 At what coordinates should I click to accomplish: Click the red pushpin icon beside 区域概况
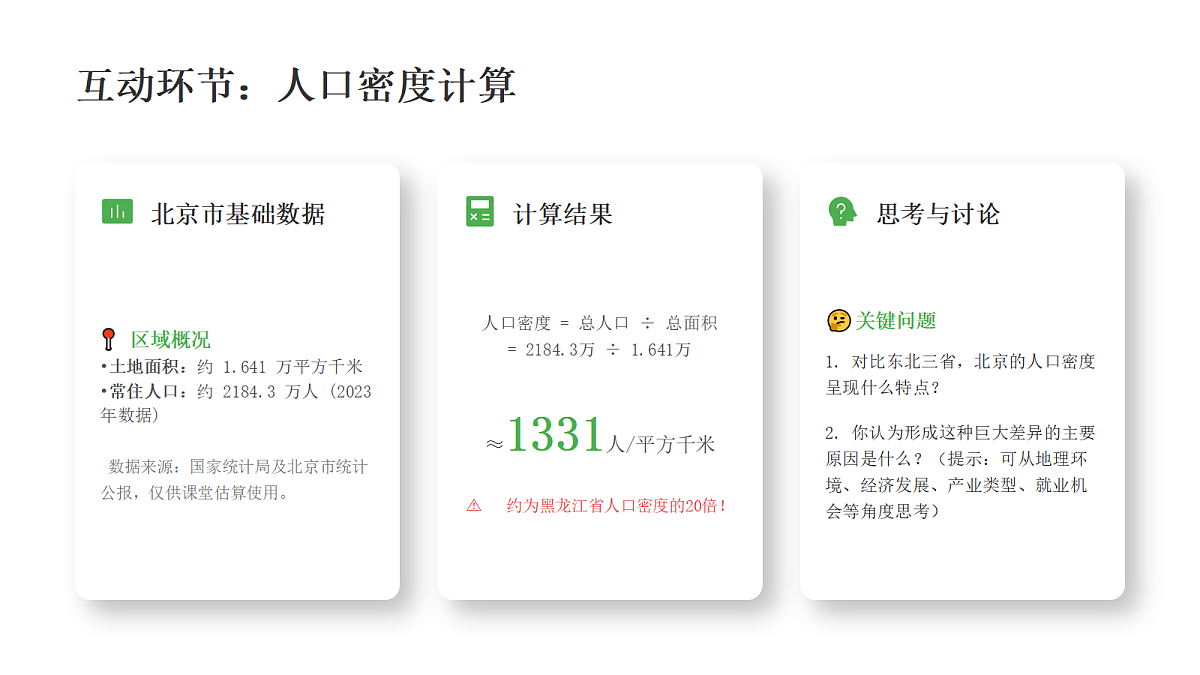pyautogui.click(x=109, y=339)
